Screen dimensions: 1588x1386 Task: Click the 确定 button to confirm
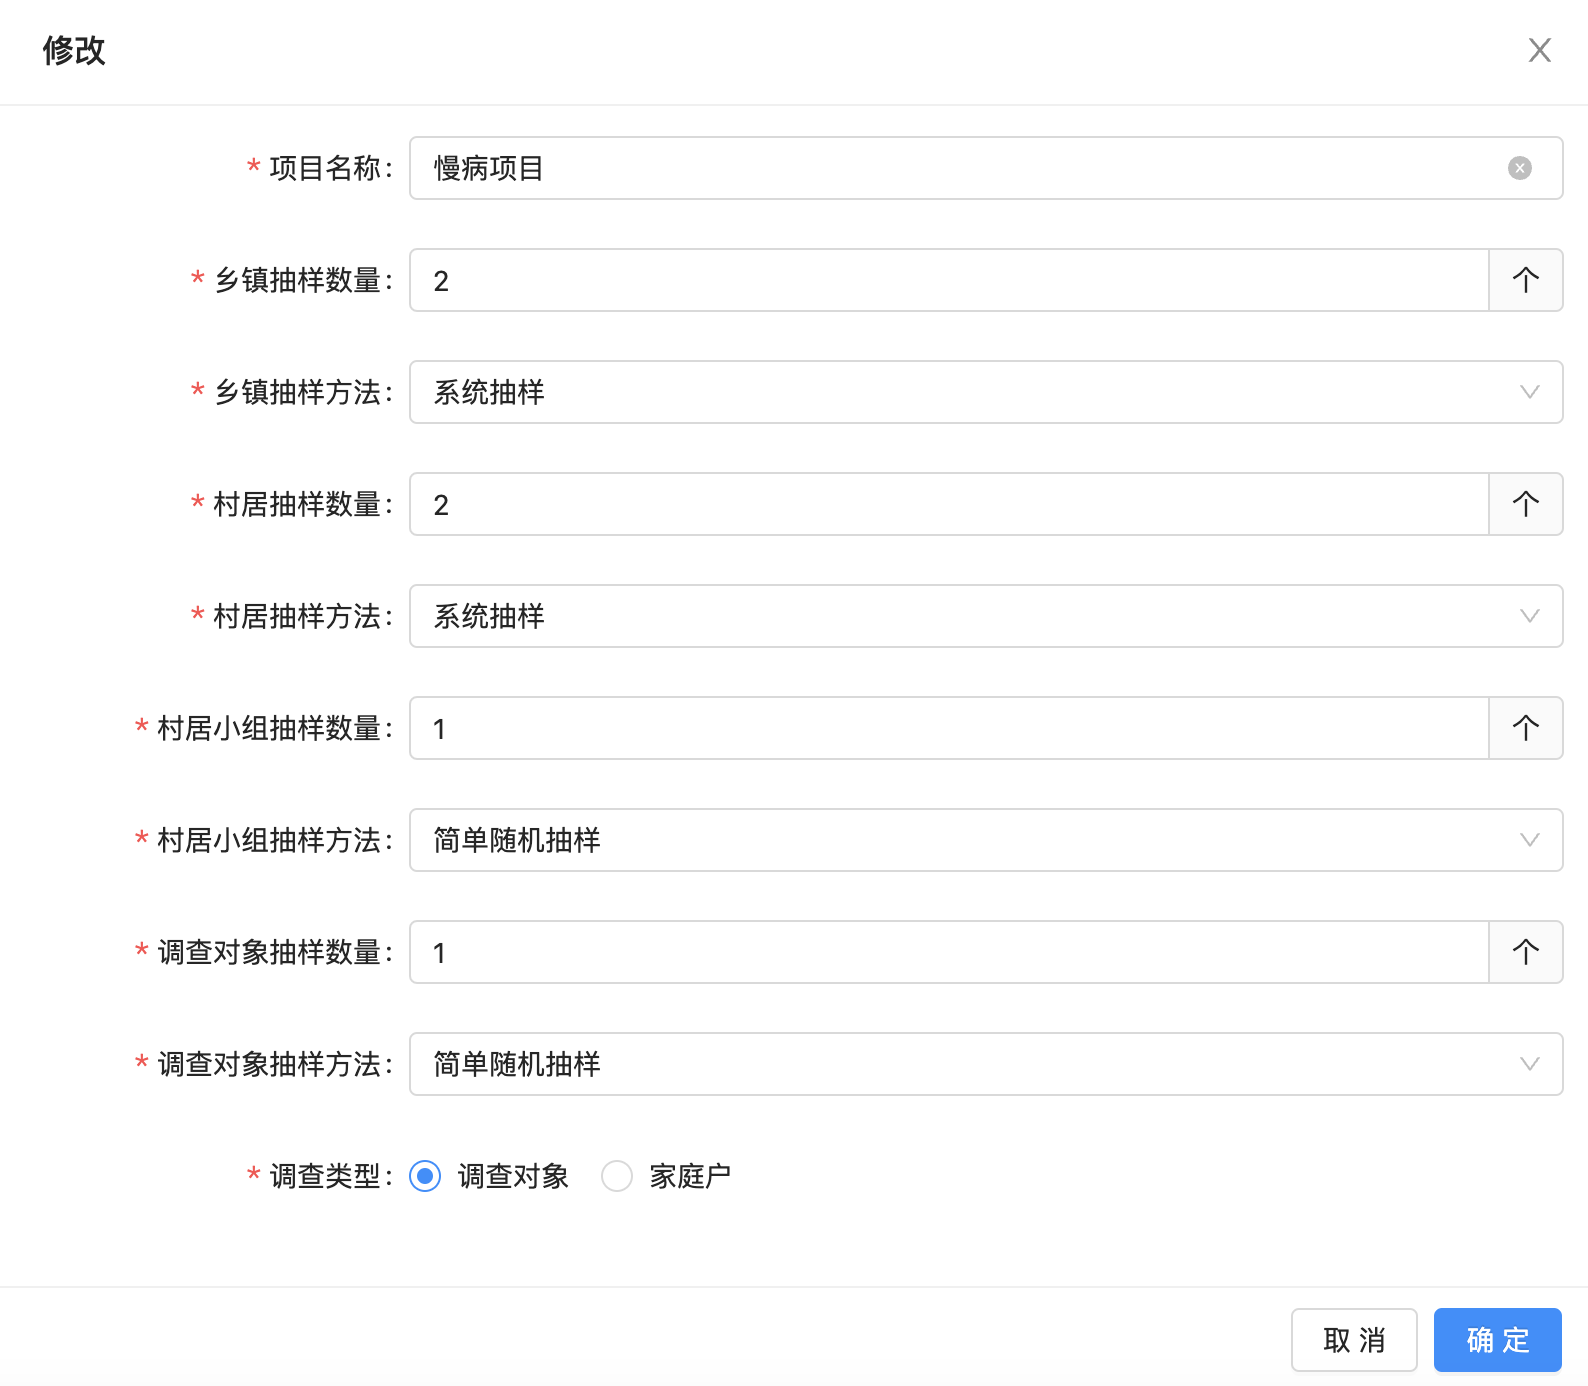pos(1497,1340)
